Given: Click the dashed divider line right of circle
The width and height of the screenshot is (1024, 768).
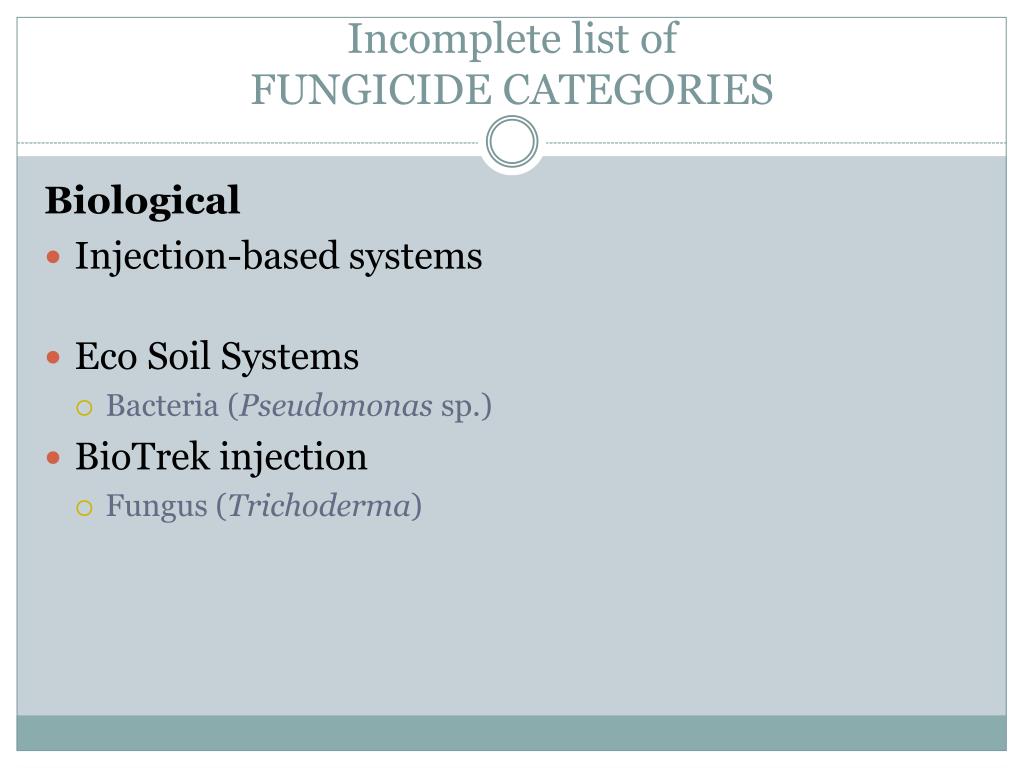Looking at the screenshot, I should pos(776,142).
